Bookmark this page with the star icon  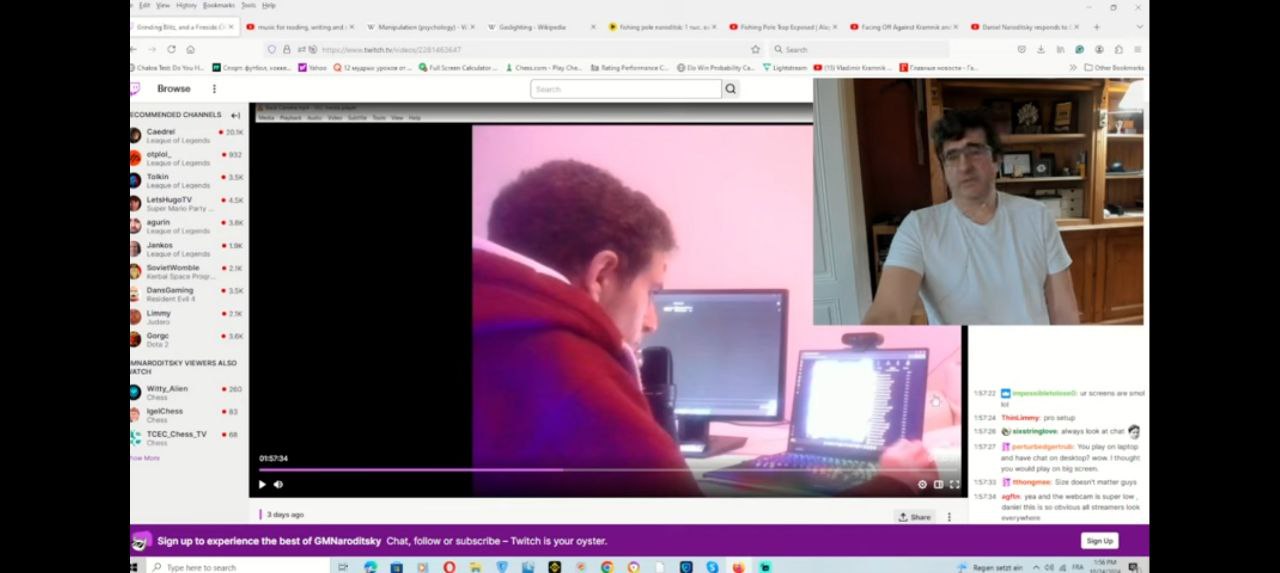click(x=755, y=49)
